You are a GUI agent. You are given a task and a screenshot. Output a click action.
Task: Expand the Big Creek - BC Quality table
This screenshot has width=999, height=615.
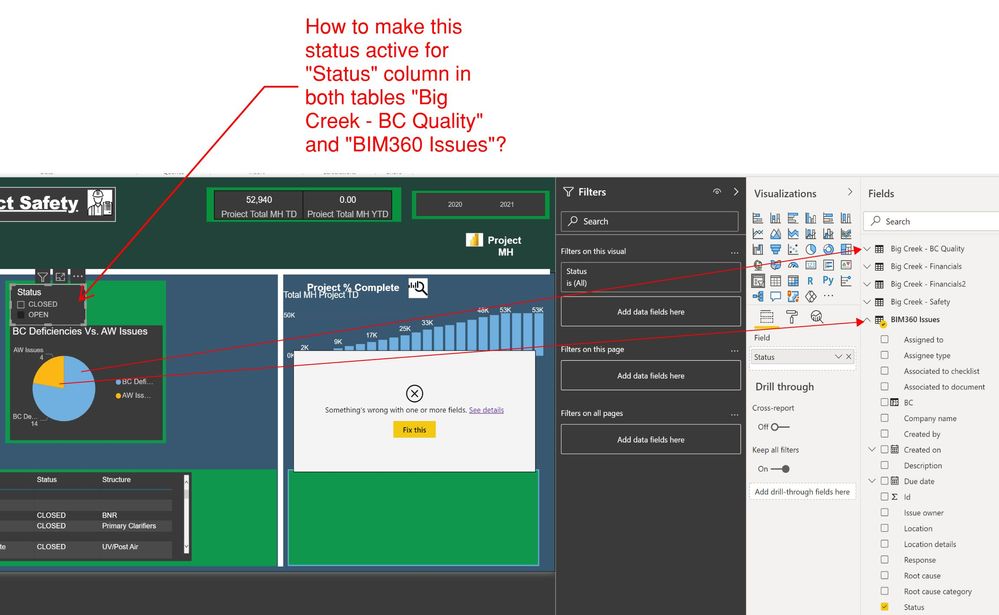[867, 249]
